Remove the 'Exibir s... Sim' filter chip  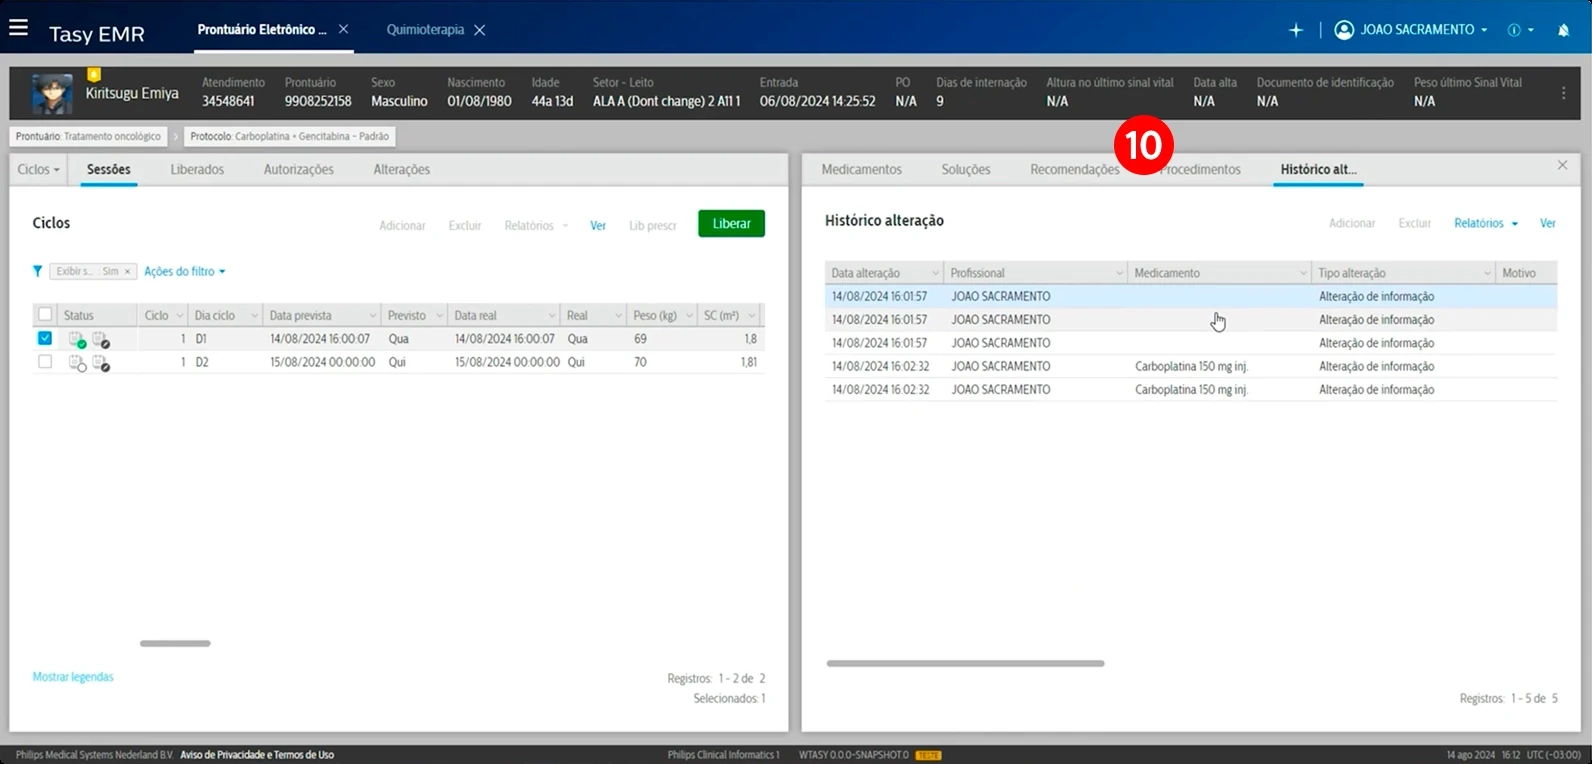point(127,271)
